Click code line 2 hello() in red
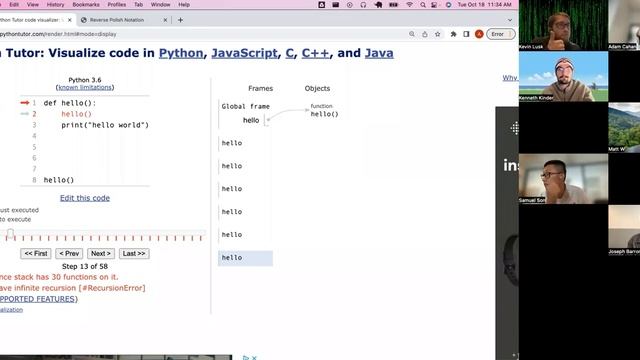The width and height of the screenshot is (640, 360). point(76,114)
